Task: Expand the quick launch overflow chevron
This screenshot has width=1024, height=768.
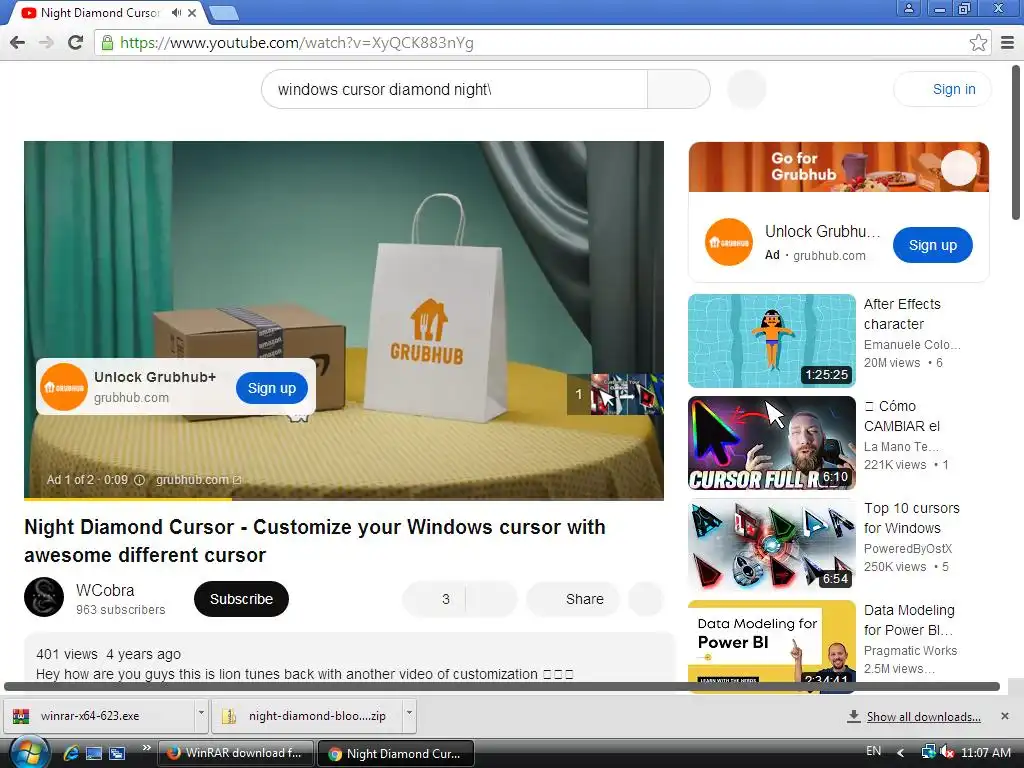Action: coord(146,747)
